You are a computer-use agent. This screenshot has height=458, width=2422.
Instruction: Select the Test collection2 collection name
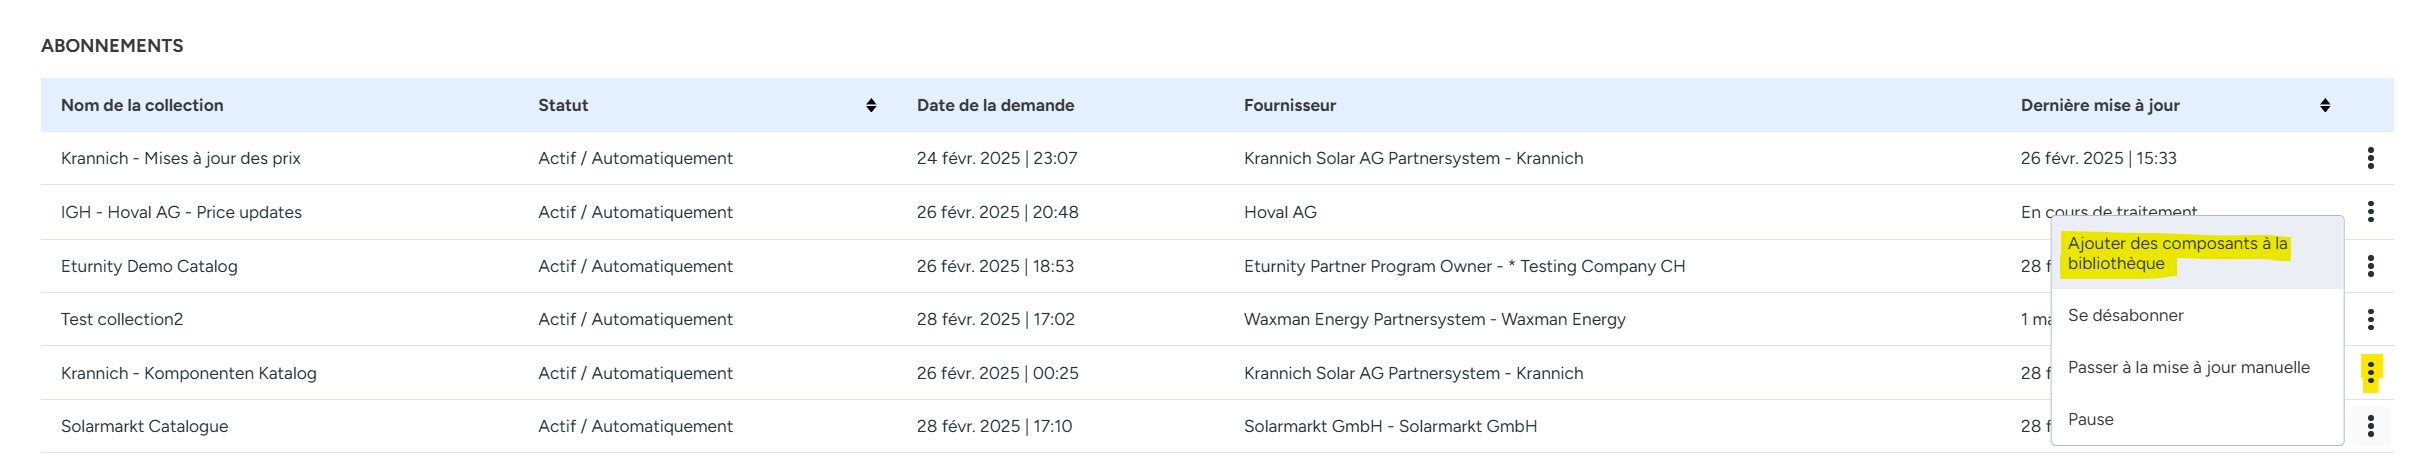point(122,319)
